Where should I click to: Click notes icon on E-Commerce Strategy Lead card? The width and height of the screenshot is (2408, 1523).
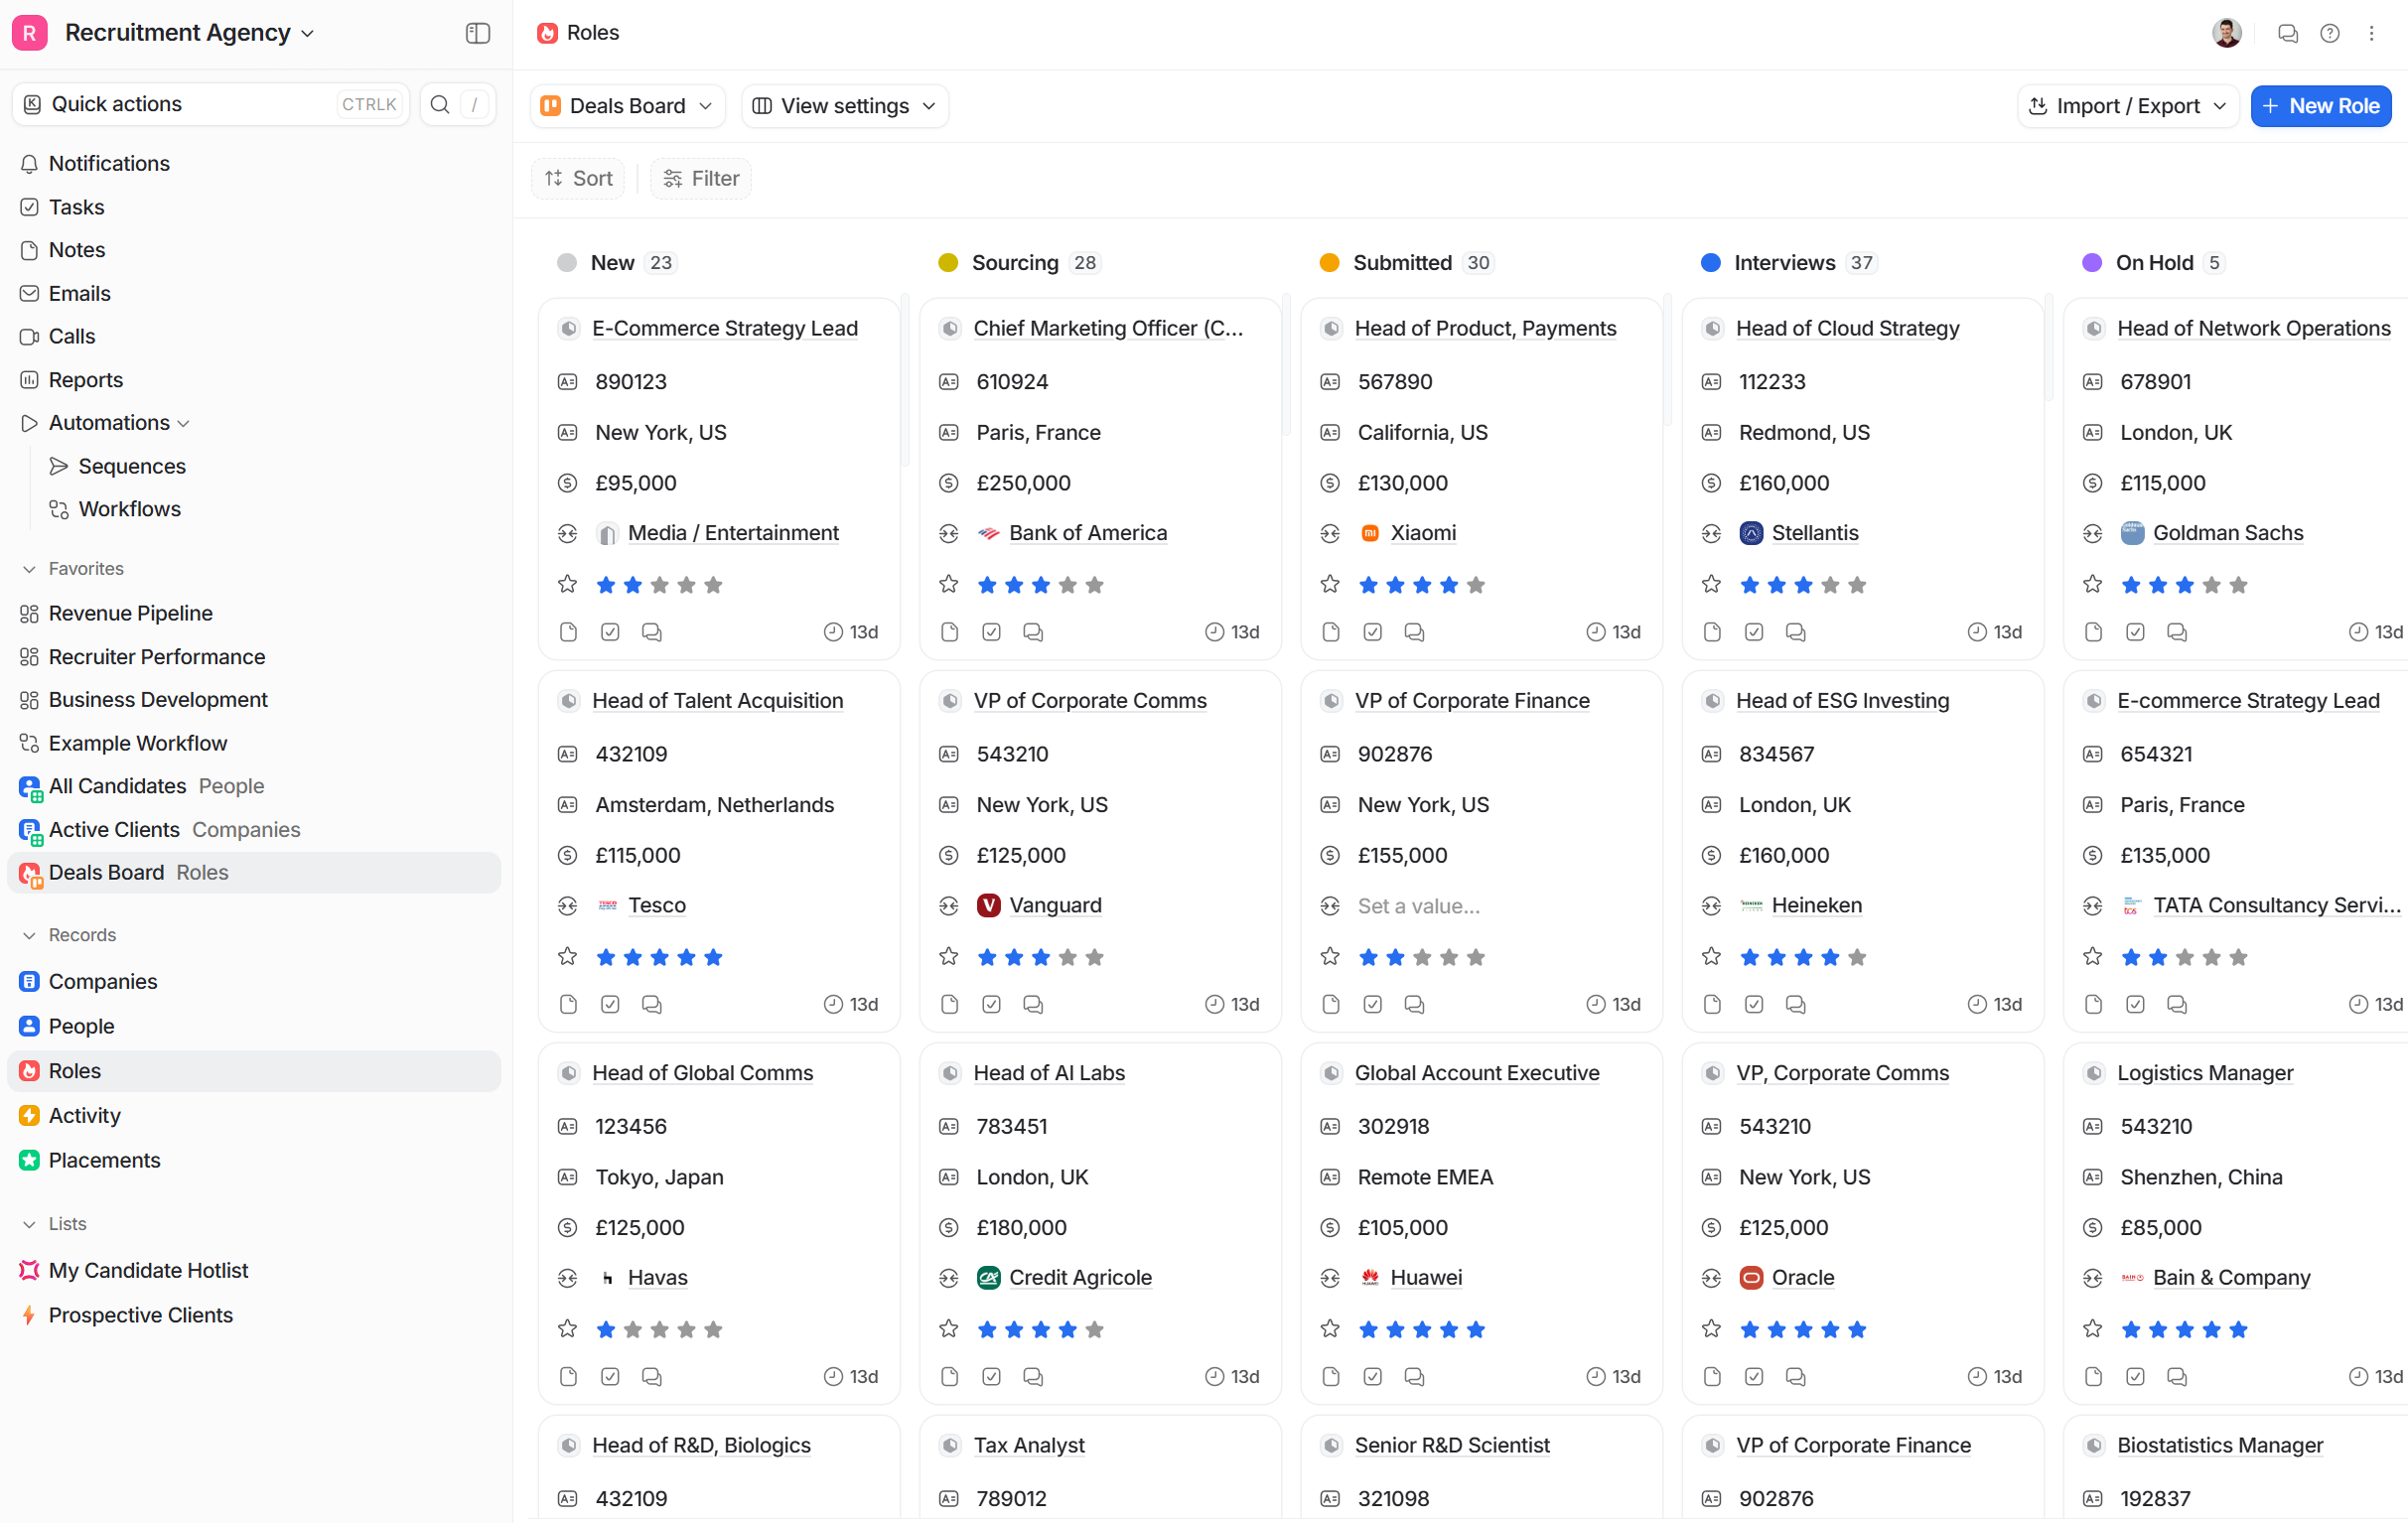click(568, 632)
